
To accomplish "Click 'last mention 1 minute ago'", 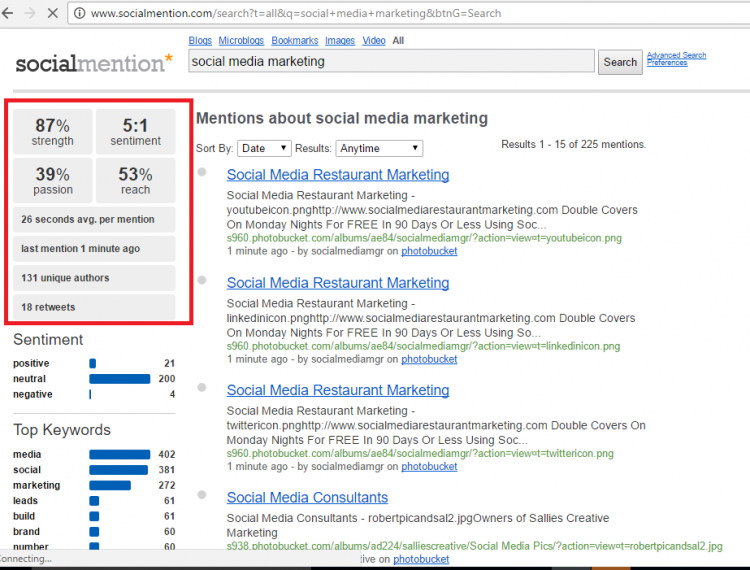I will 94,249.
